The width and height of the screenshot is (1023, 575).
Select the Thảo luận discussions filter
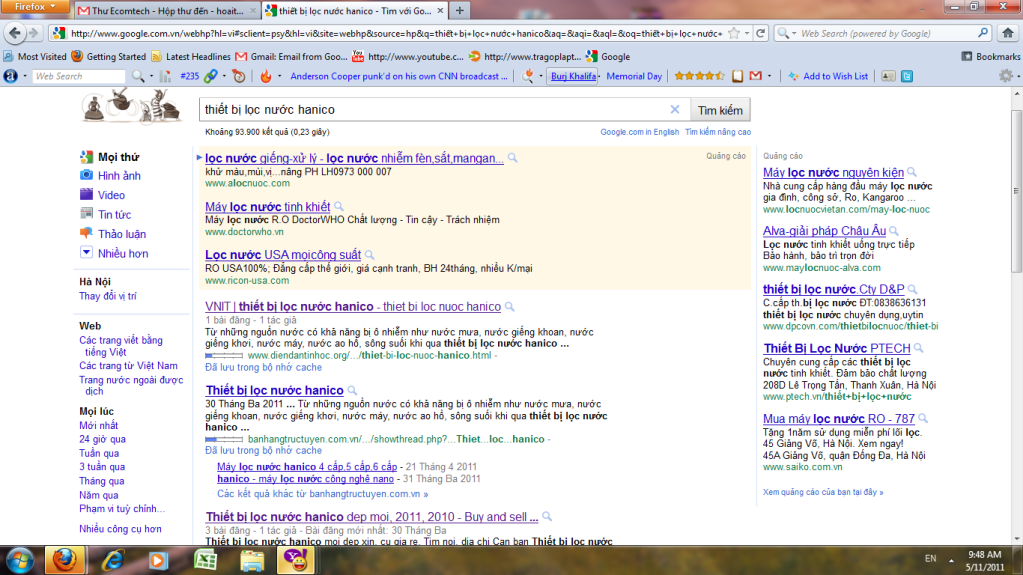coord(121,234)
